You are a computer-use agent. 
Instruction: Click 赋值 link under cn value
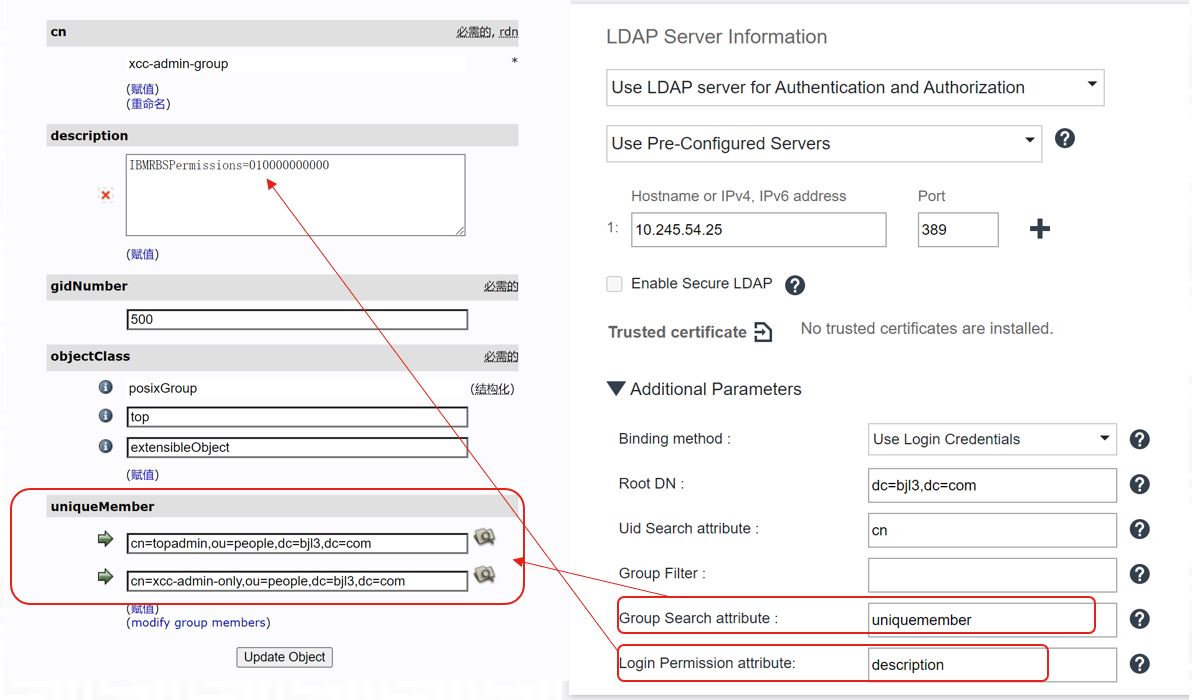[x=142, y=89]
